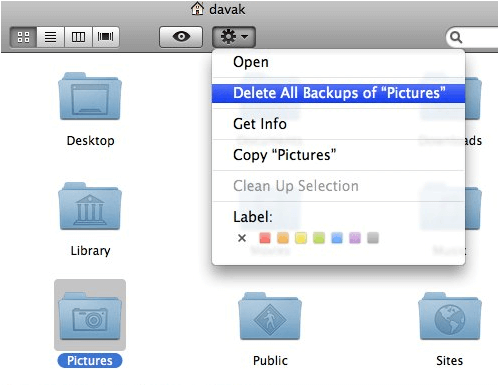This screenshot has height=385, width=498.
Task: Select the Pictures folder icon
Action: (x=90, y=316)
